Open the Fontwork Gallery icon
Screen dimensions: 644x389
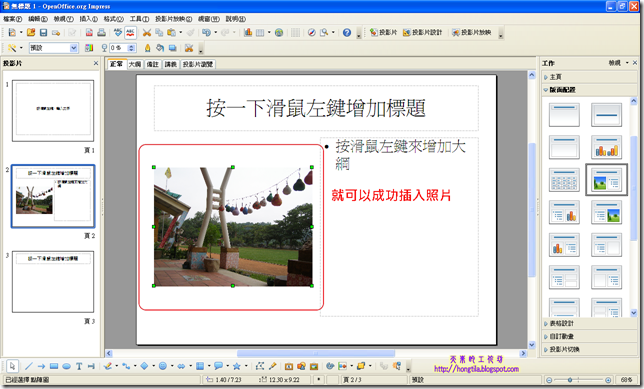point(289,366)
